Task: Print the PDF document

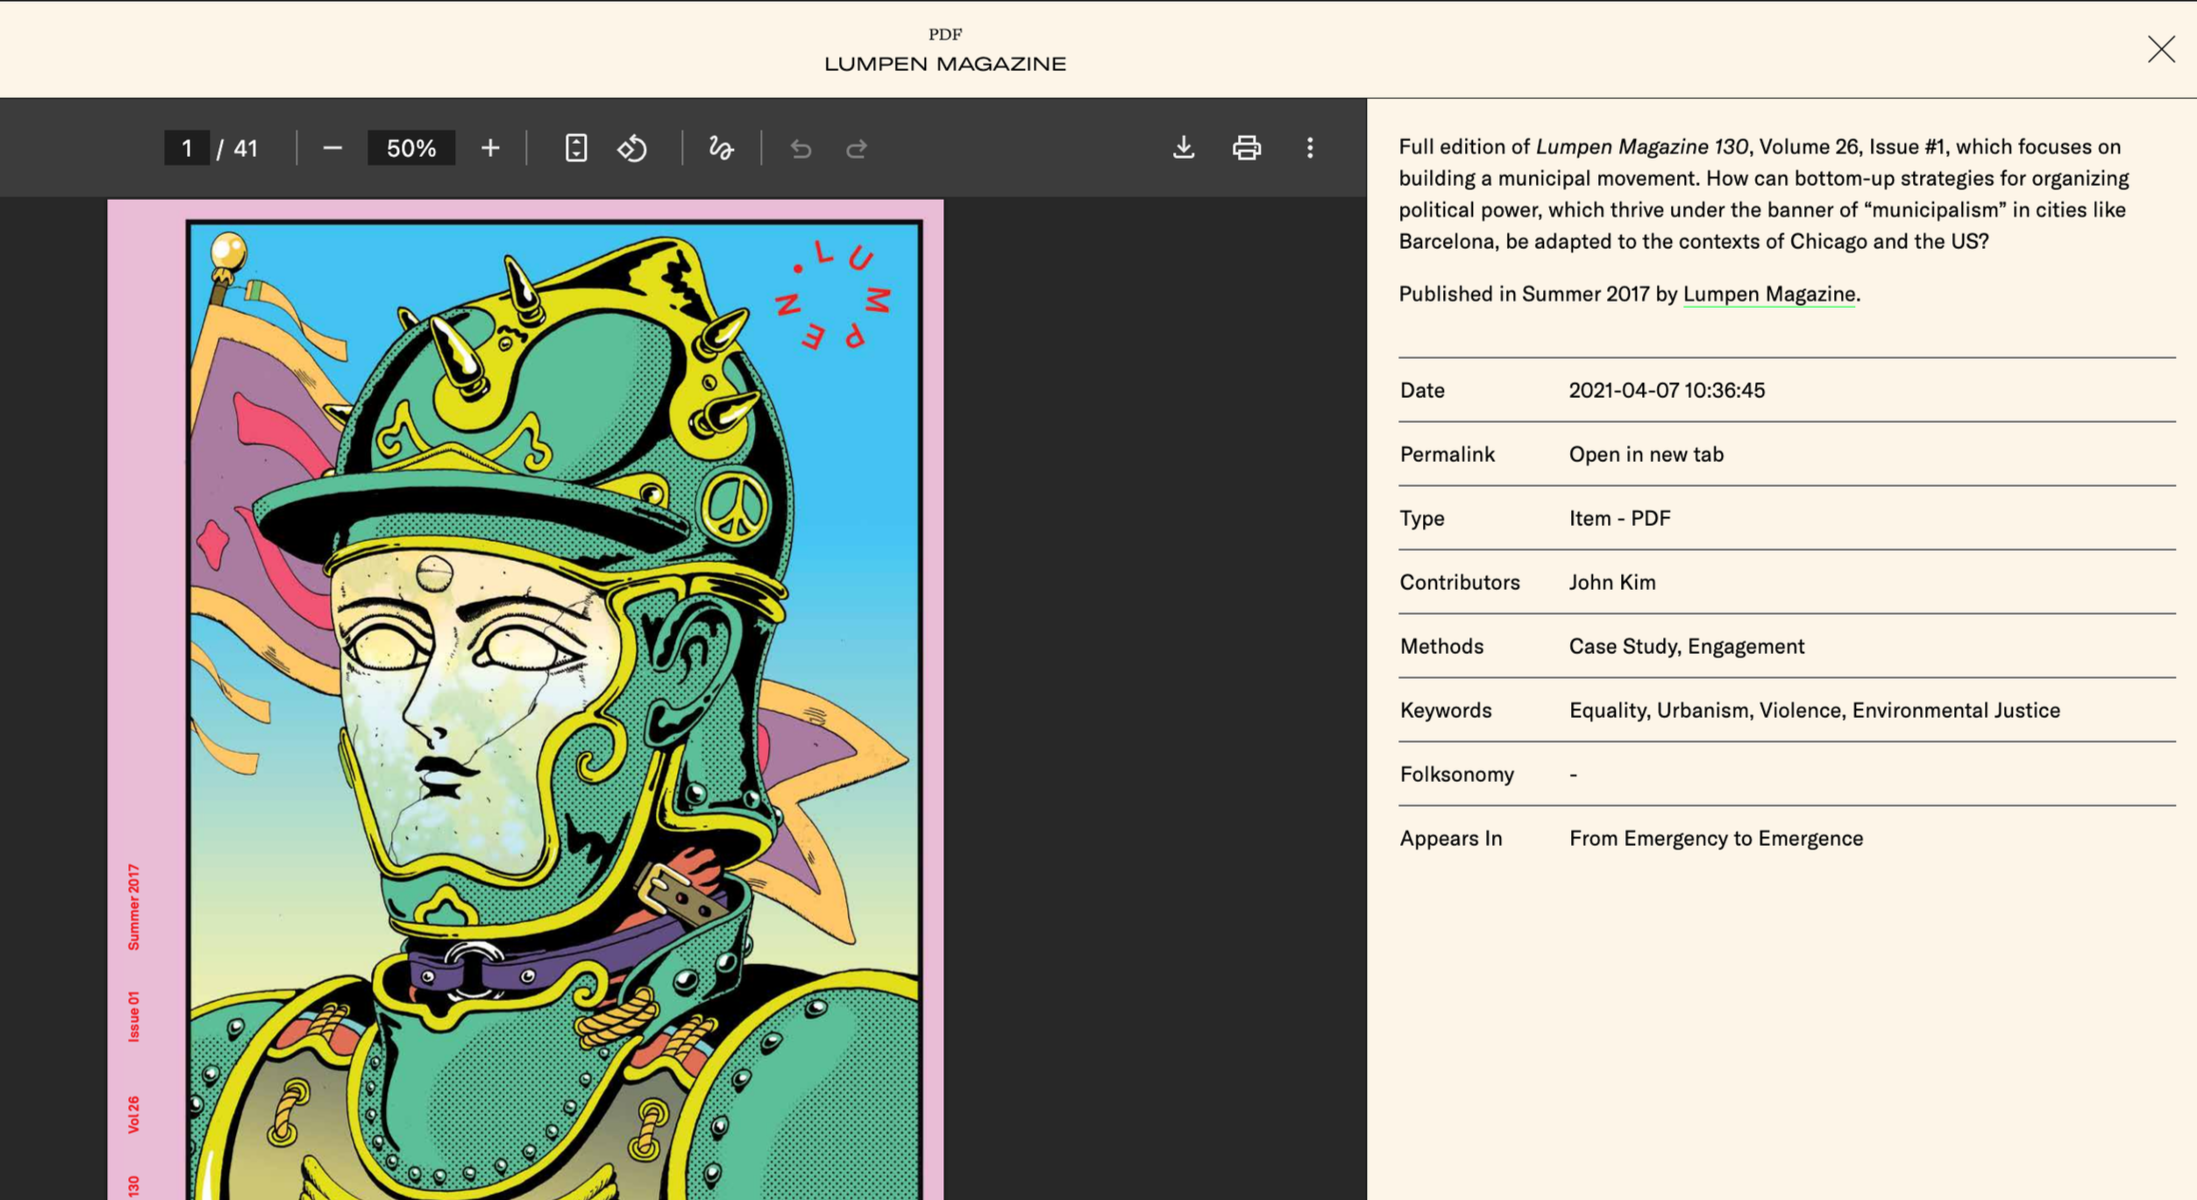Action: tap(1247, 148)
